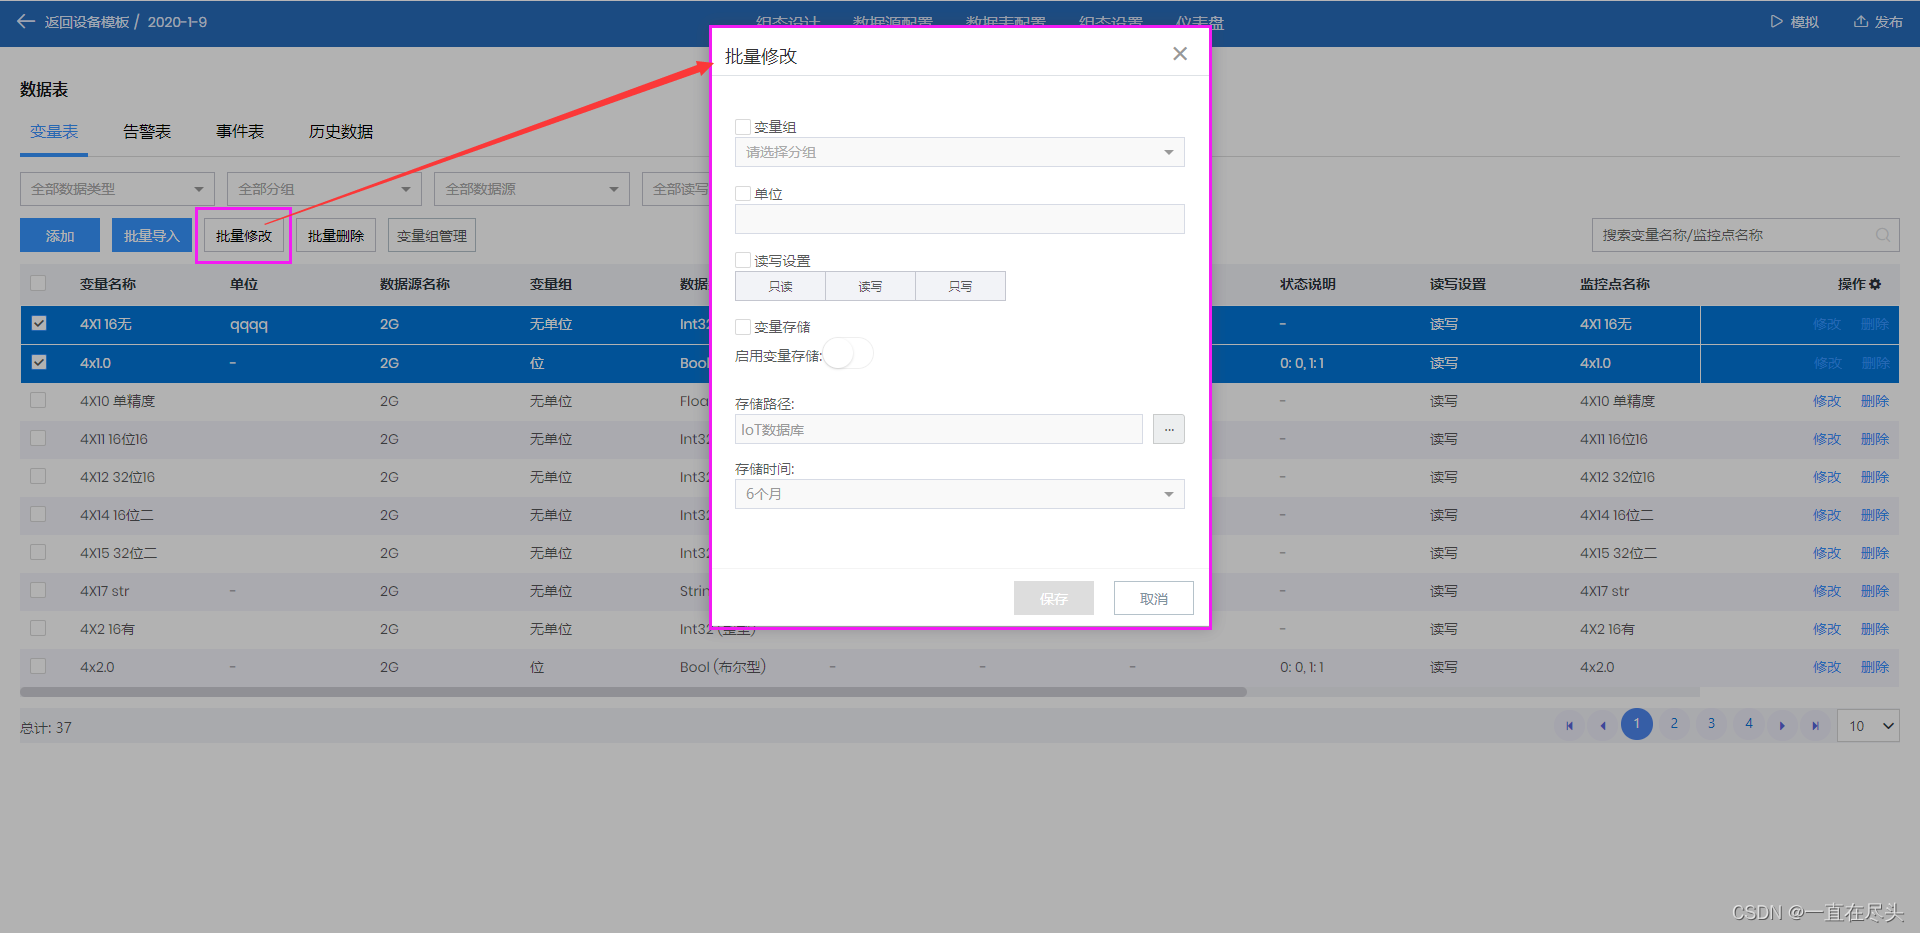Check the 变量组 checkbox in dialog
Screen dimensions: 1920x933
(743, 127)
